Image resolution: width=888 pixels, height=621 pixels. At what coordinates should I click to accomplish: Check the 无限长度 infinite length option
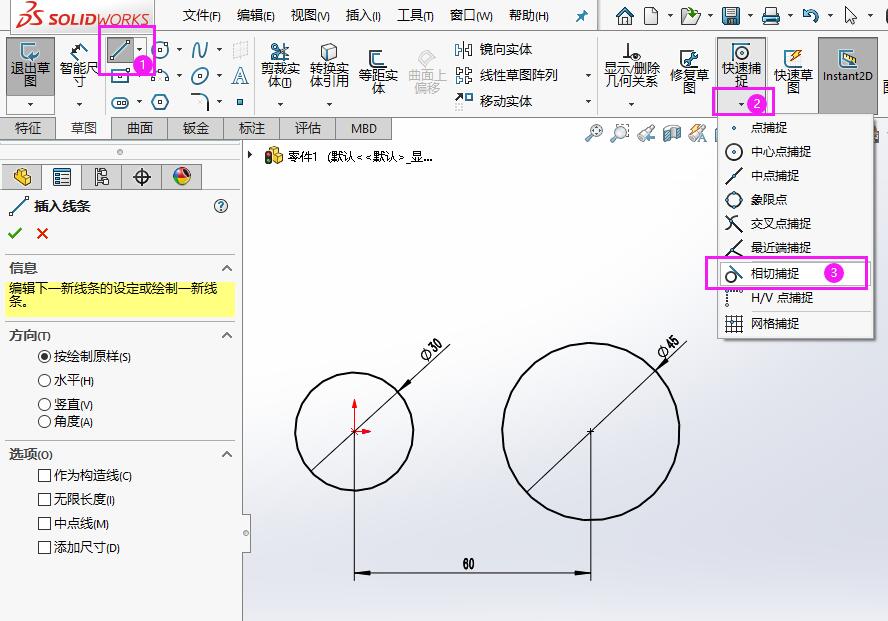pos(42,498)
